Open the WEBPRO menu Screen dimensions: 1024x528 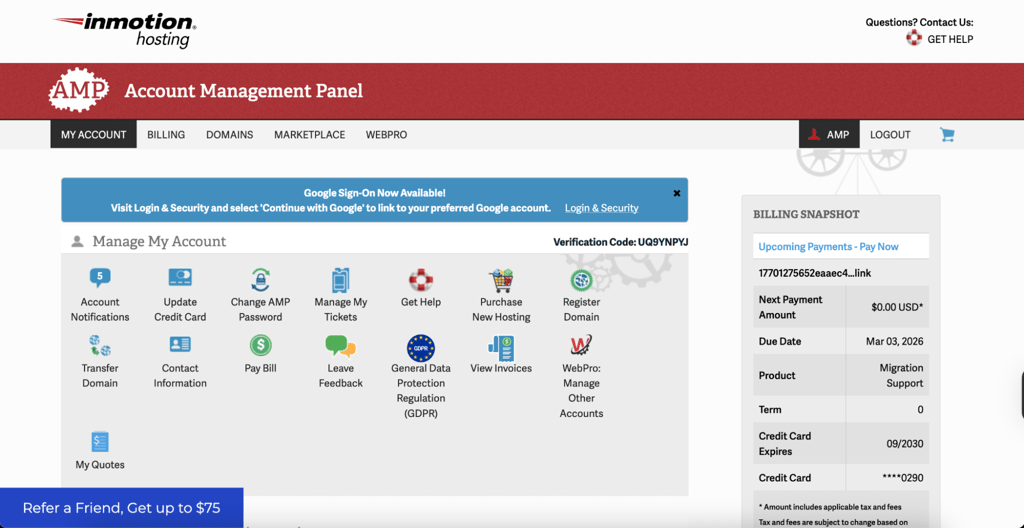coord(387,135)
